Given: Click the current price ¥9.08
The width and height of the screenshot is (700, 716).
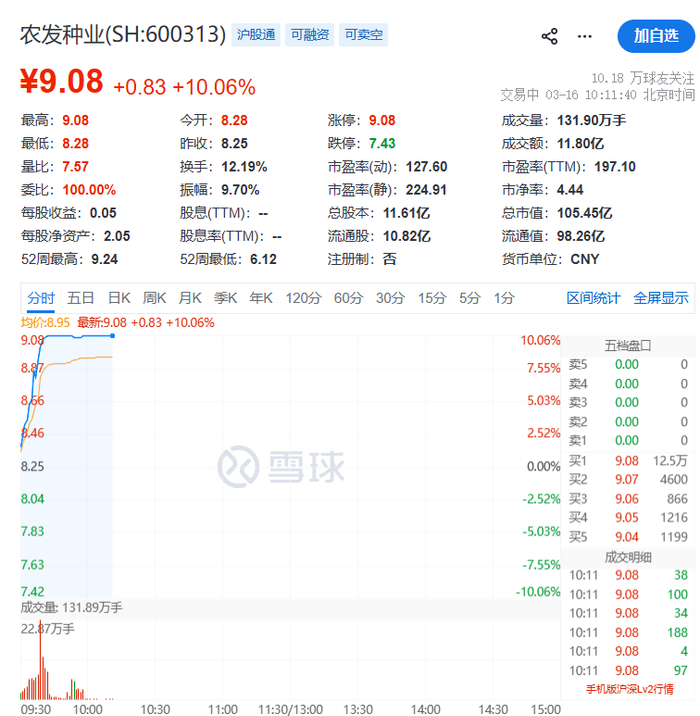Looking at the screenshot, I should (62, 81).
